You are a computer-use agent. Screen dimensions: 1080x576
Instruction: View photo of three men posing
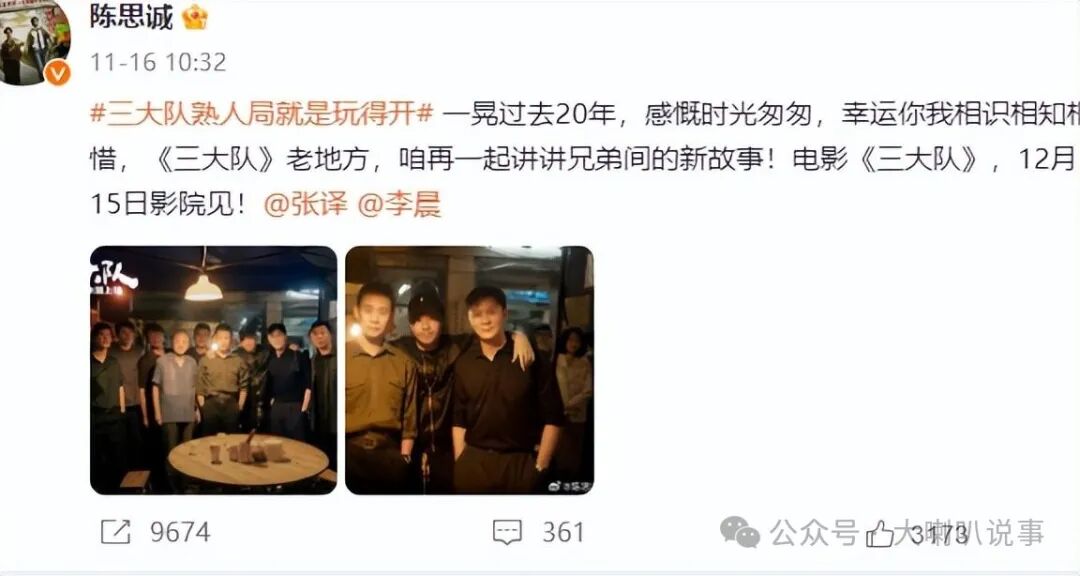coord(469,370)
